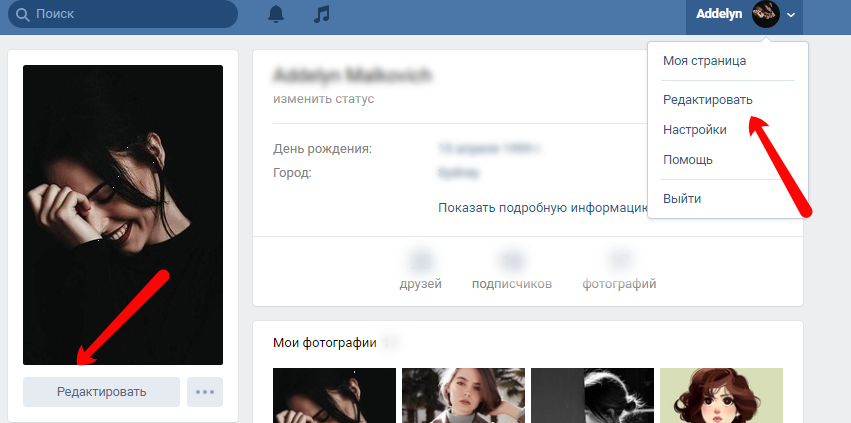Open the cartoon girl photo thumbnail
851x423 pixels.
point(721,395)
